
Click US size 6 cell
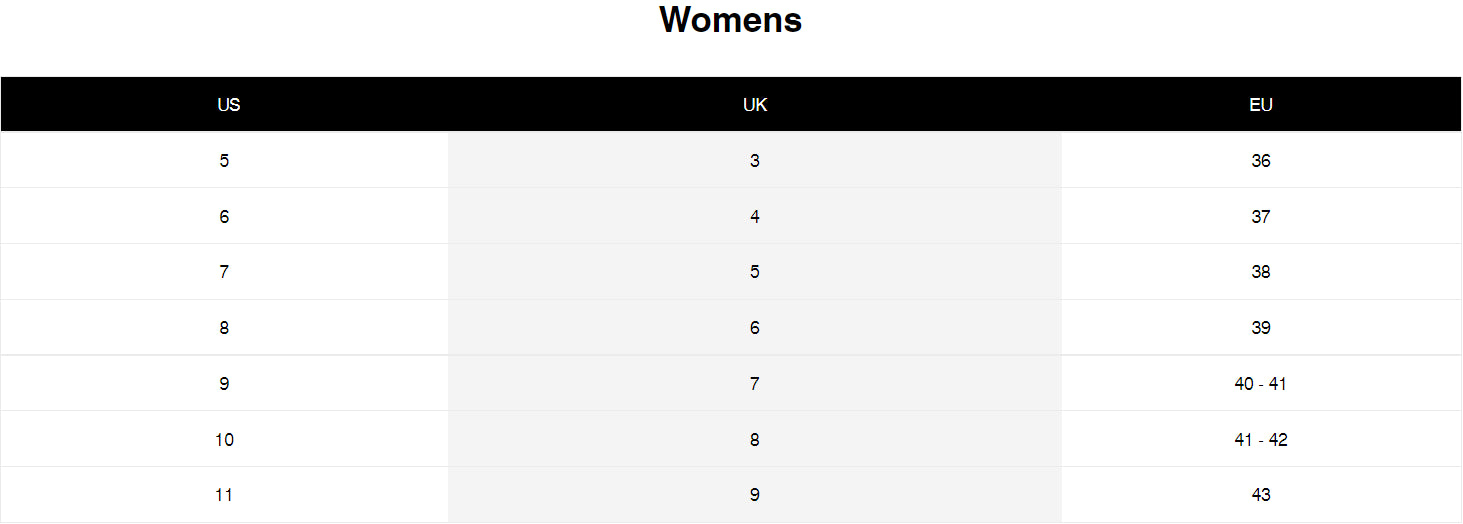(224, 217)
